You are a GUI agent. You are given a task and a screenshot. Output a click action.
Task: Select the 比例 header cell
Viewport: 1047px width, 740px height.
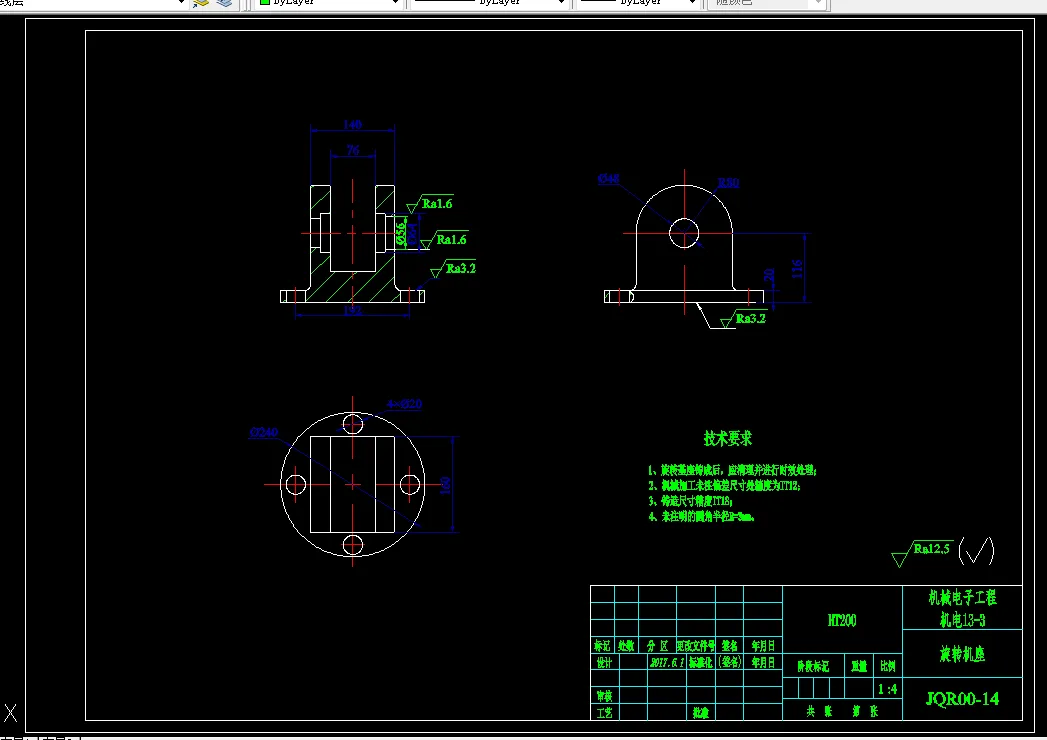pyautogui.click(x=887, y=666)
